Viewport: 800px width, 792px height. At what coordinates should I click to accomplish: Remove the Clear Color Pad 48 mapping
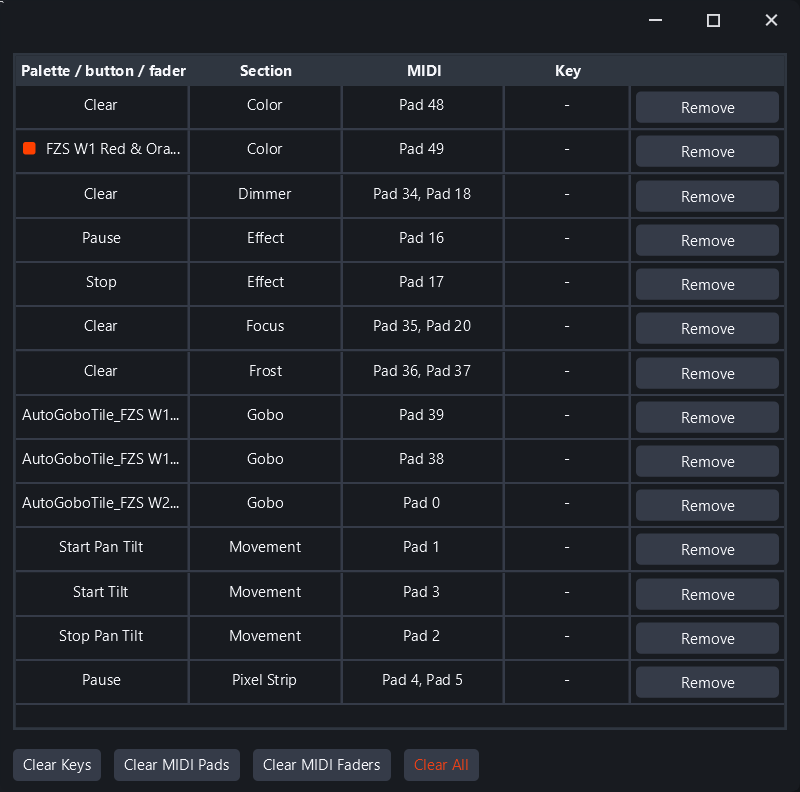(707, 107)
